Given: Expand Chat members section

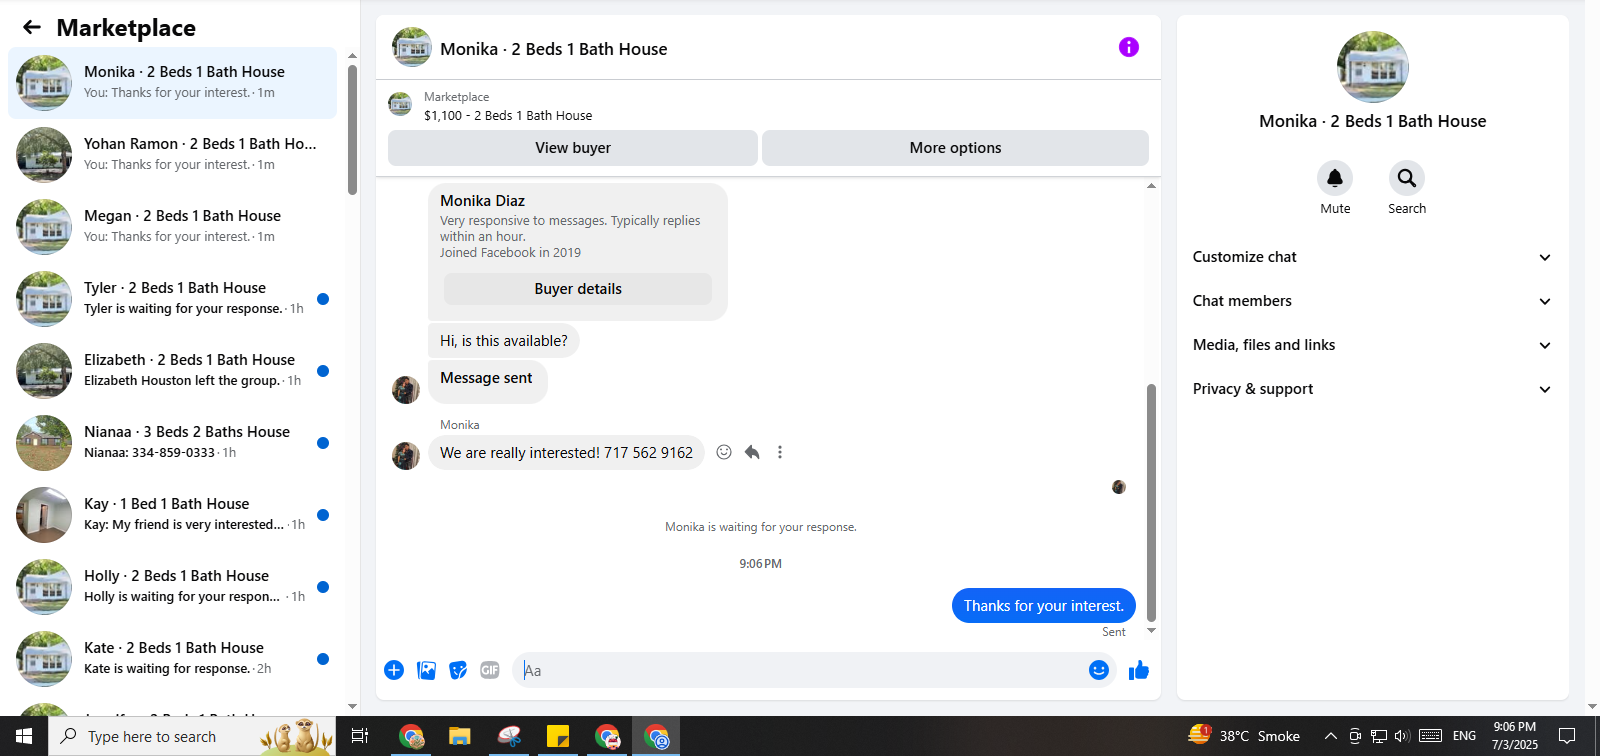Looking at the screenshot, I should 1372,301.
